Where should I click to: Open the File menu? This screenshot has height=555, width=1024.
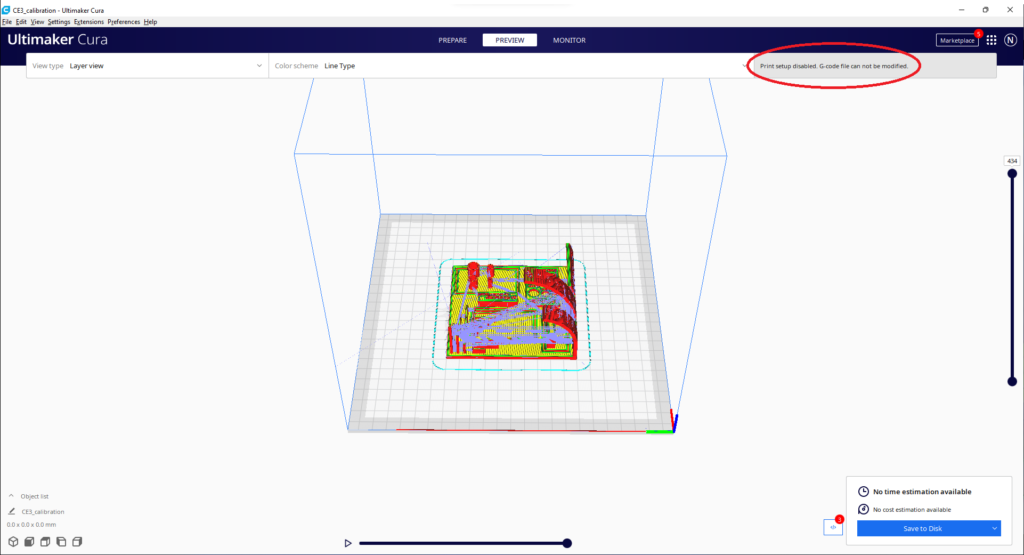(7, 22)
